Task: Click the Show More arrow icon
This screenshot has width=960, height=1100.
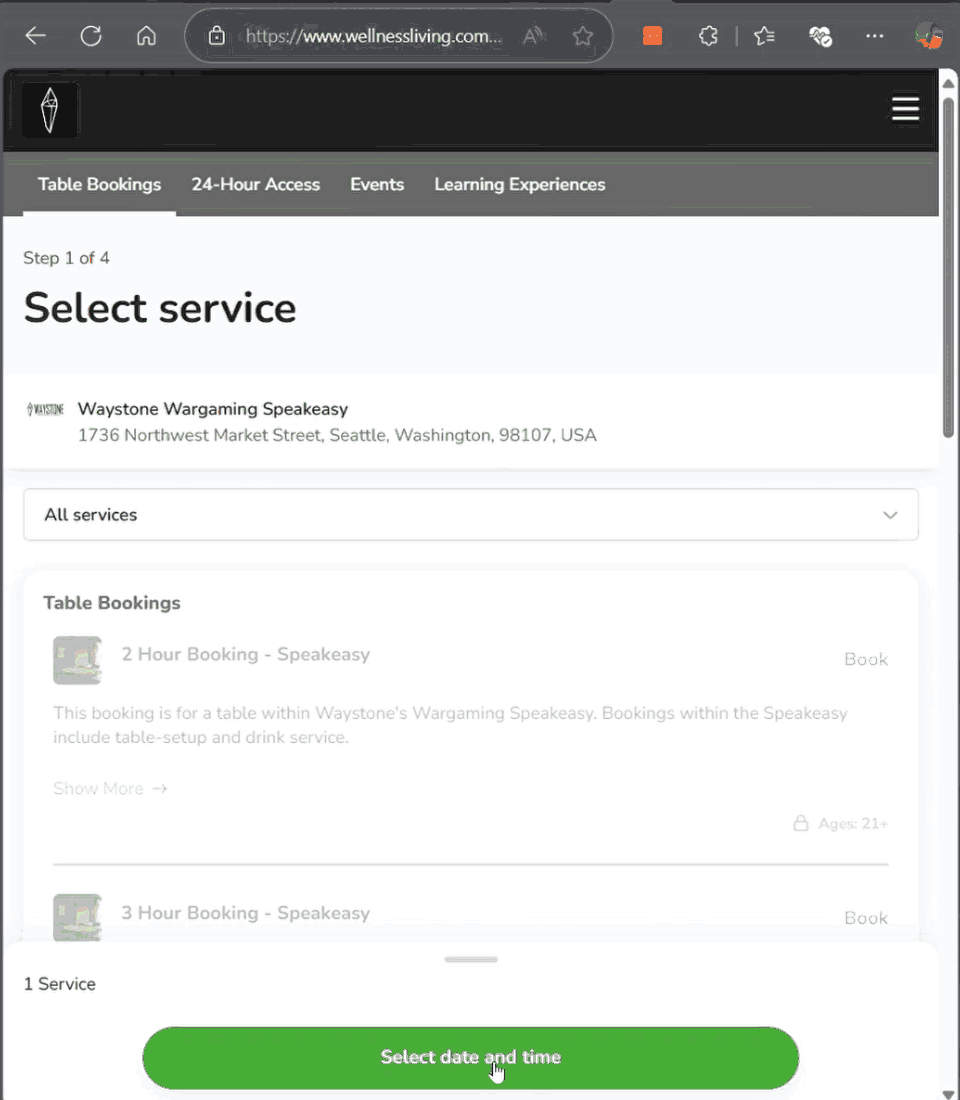Action: click(160, 789)
